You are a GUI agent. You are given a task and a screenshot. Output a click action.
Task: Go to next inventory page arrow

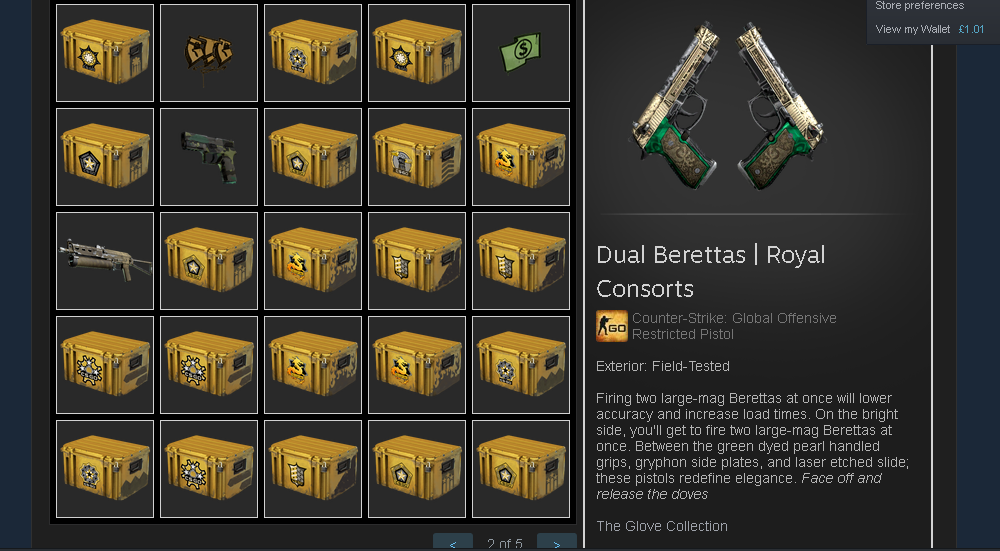click(557, 542)
